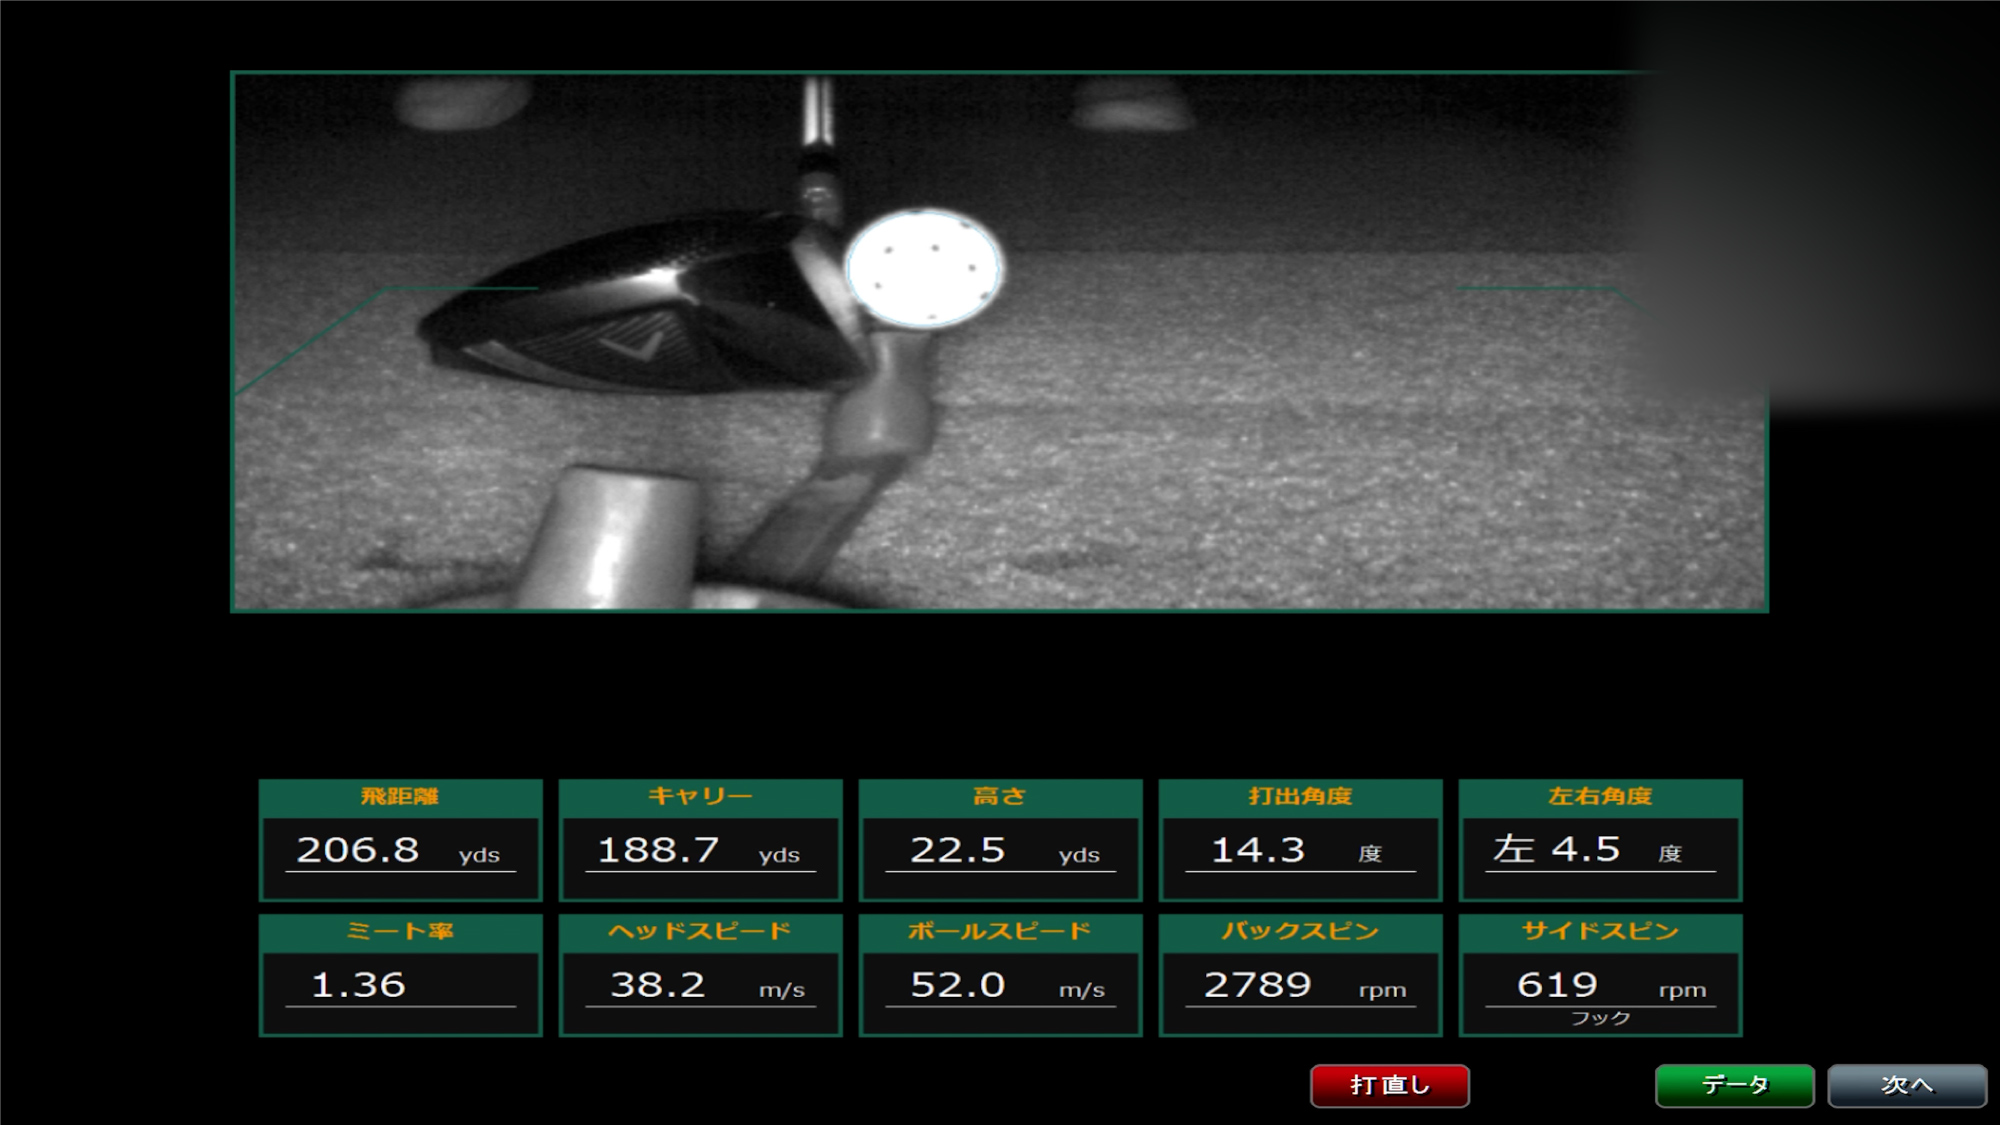Click the golf ball in impact image
2000x1125 pixels.
pyautogui.click(x=924, y=268)
